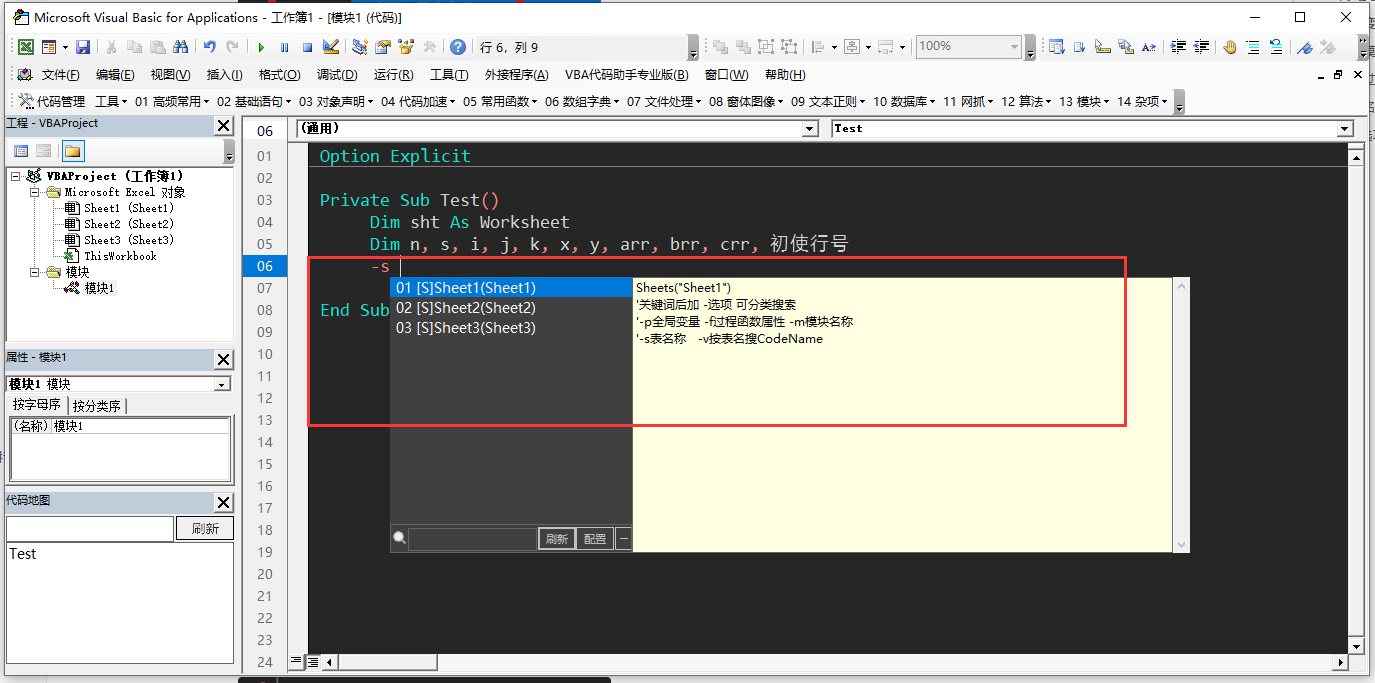The height and width of the screenshot is (683, 1375).
Task: Expand the 05 常用函数 dropdown menu
Action: 499,101
